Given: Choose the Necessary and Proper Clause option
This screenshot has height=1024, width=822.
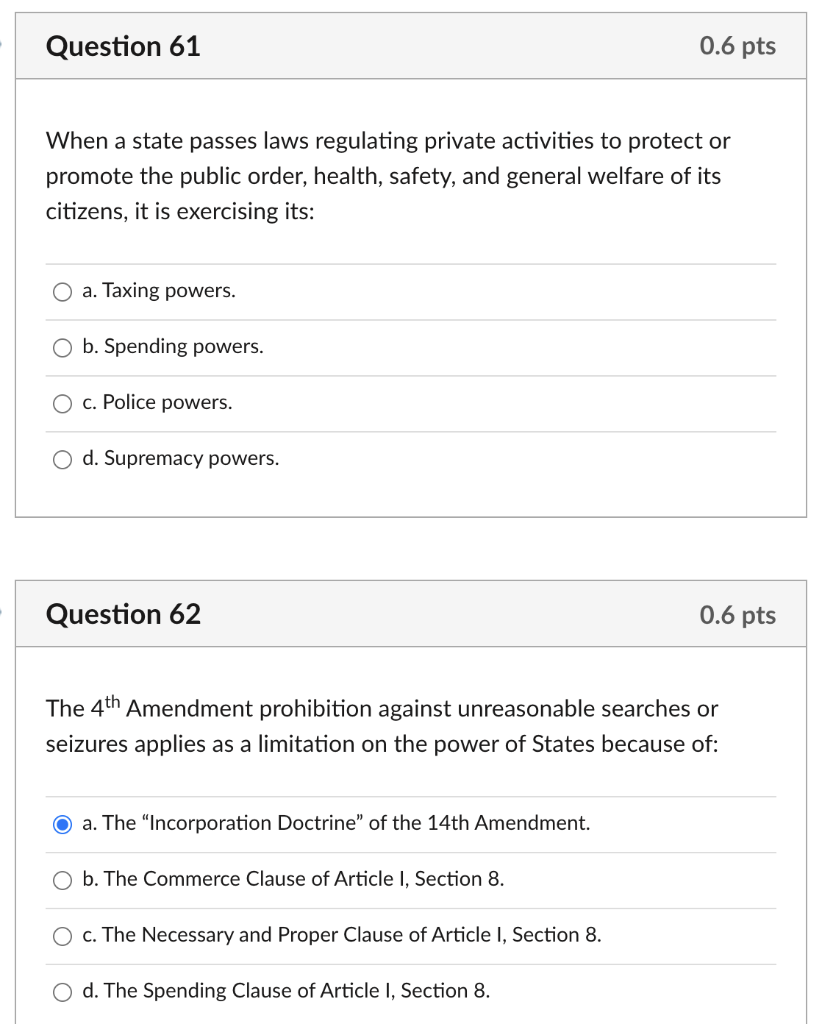Looking at the screenshot, I should click(62, 935).
